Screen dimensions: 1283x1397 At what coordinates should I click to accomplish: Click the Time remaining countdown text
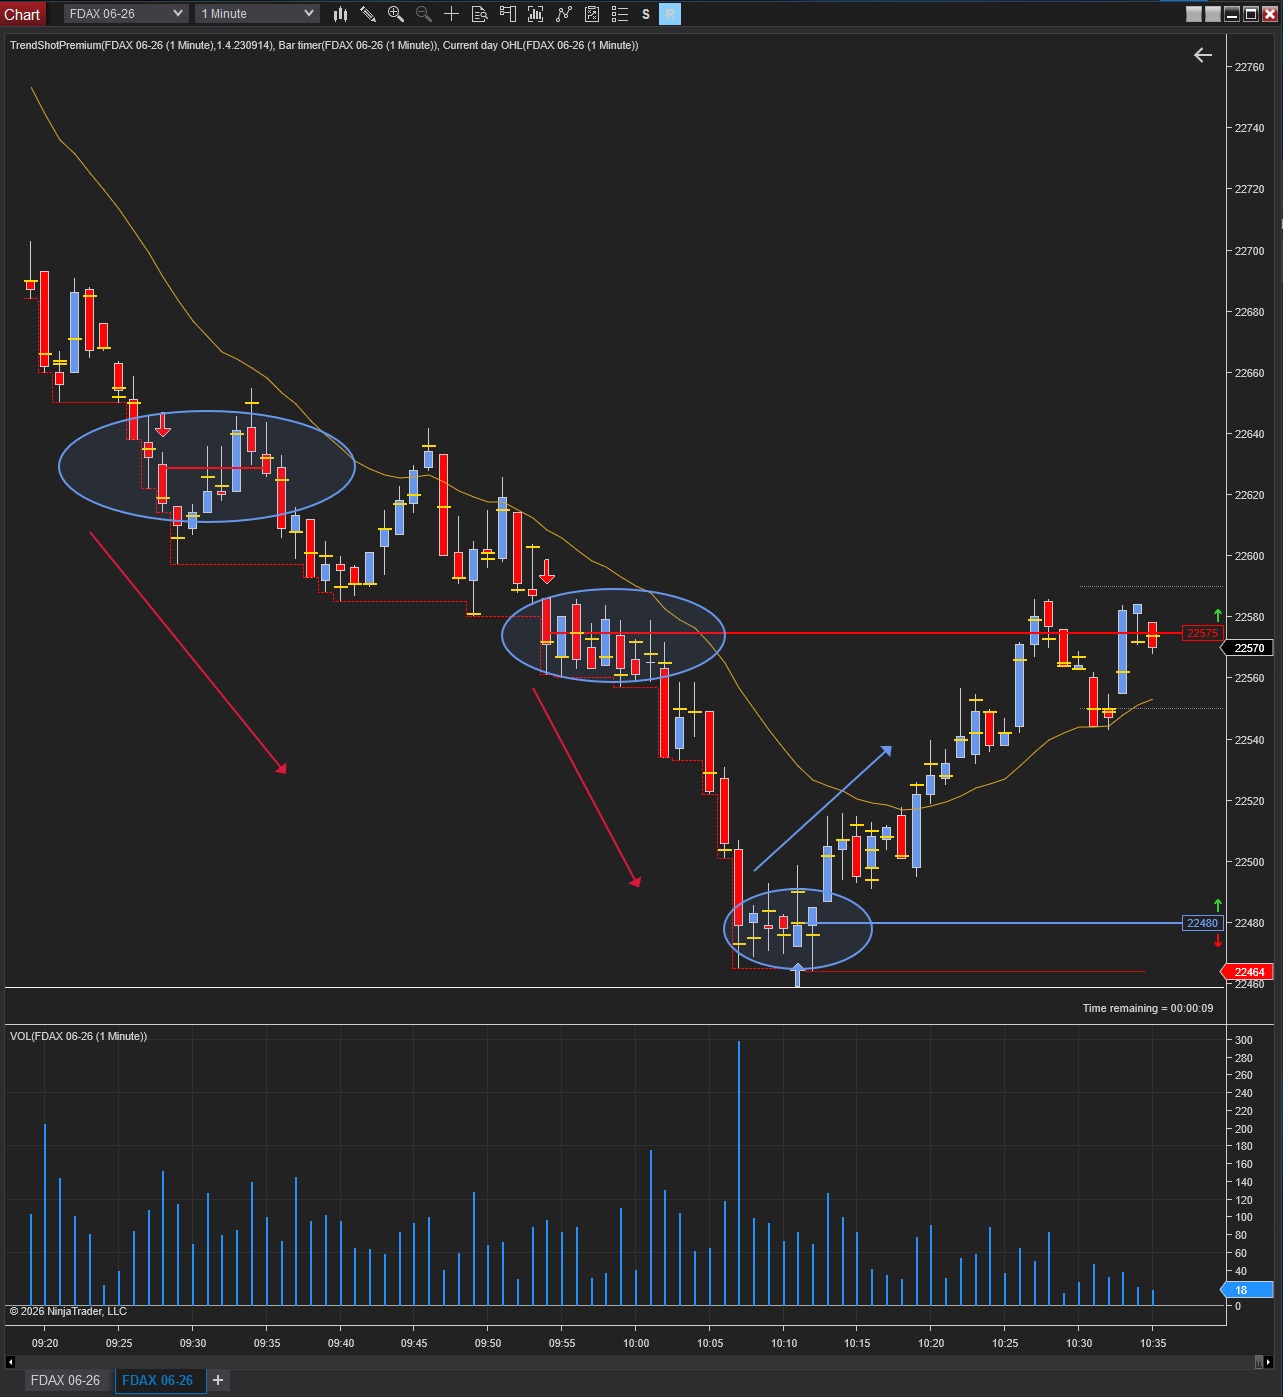pyautogui.click(x=1148, y=1008)
